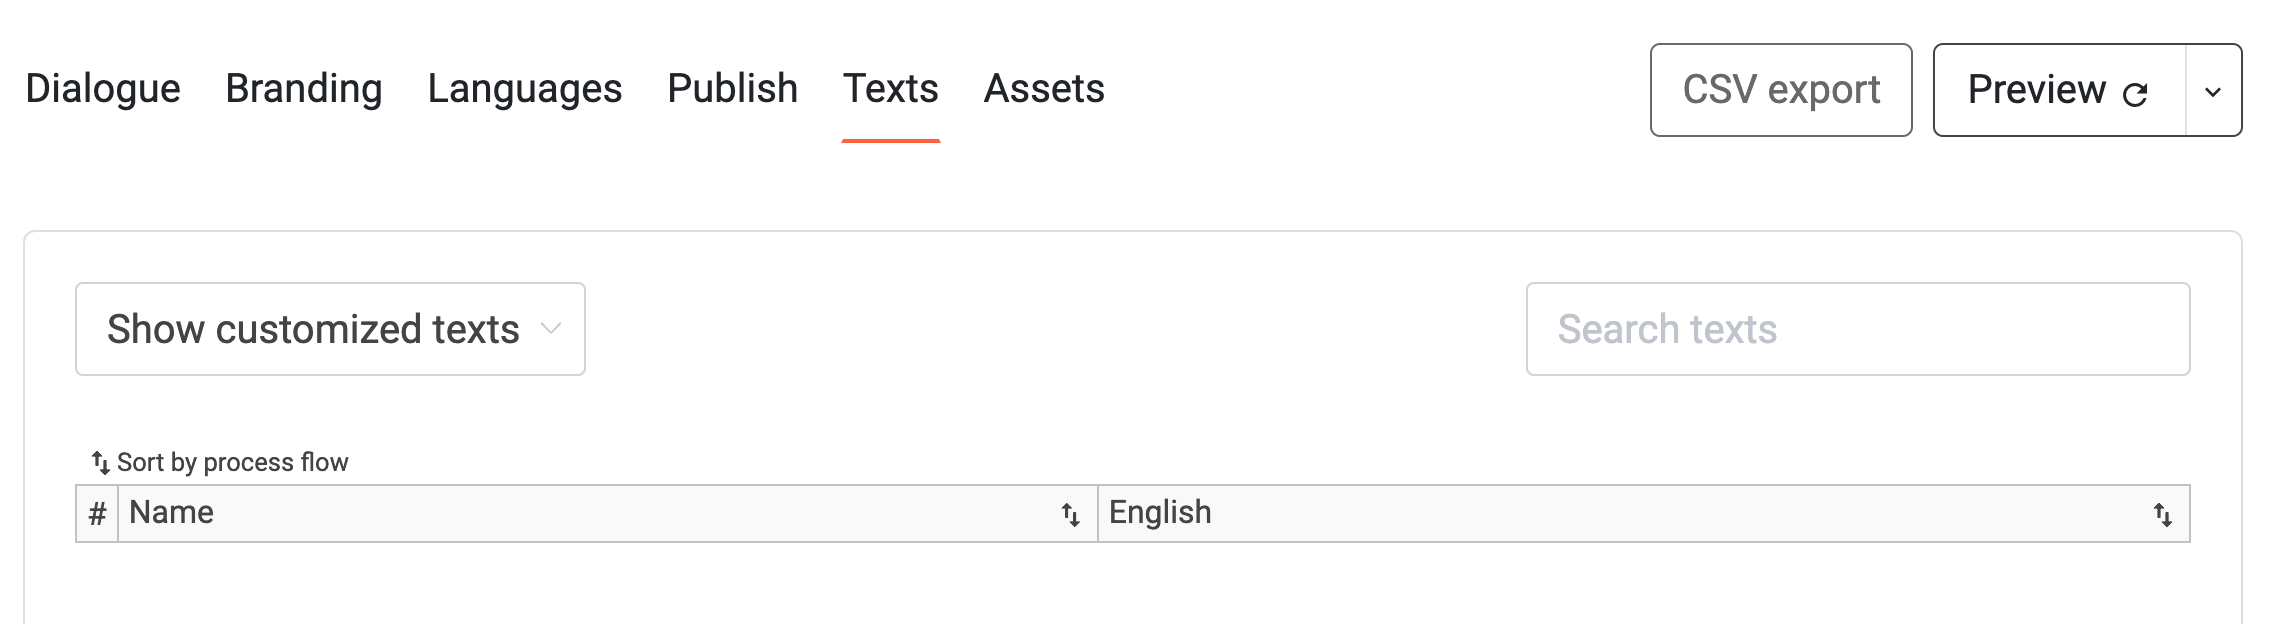Switch to the Dialogue tab
This screenshot has width=2294, height=624.
(x=102, y=89)
